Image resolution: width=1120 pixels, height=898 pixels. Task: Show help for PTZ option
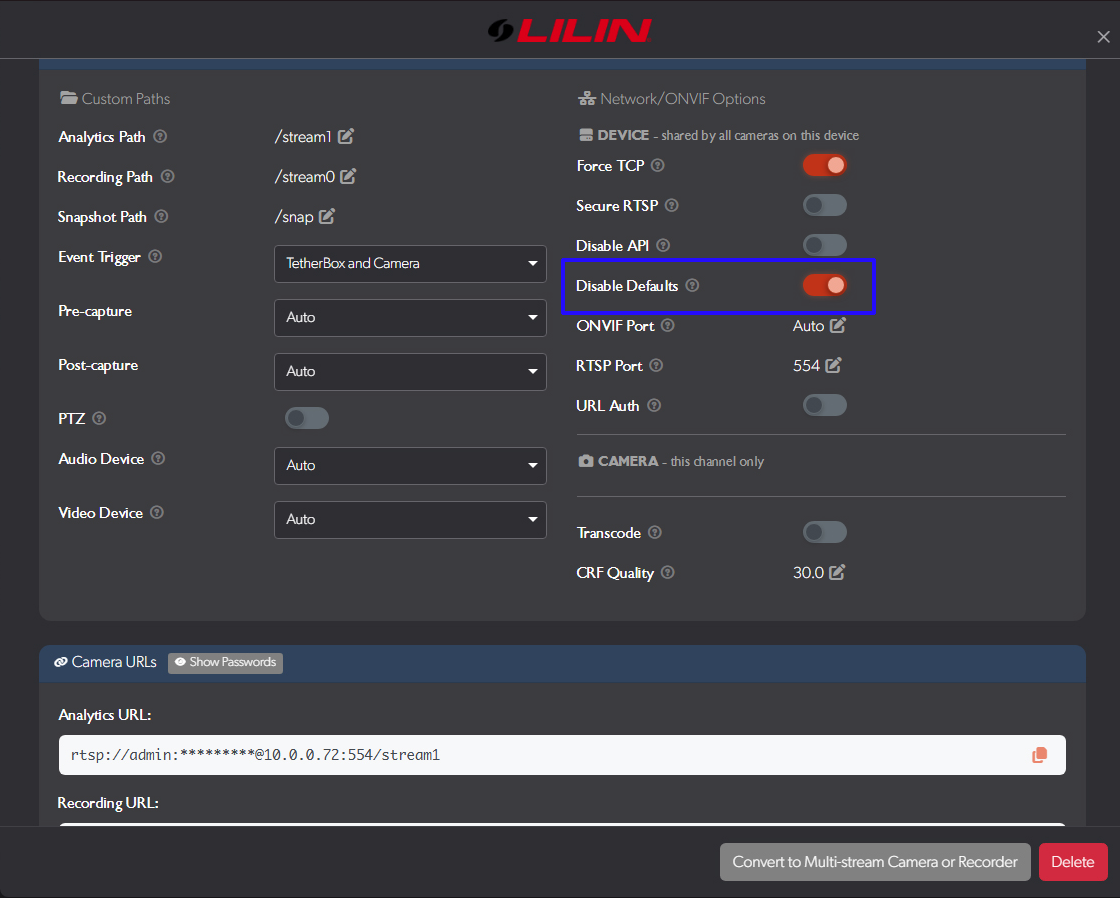[99, 418]
